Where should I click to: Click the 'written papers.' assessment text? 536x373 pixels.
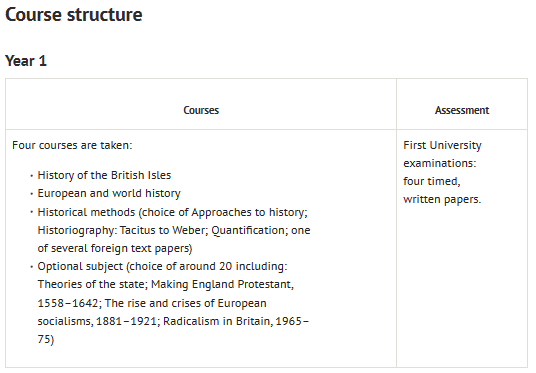point(442,199)
